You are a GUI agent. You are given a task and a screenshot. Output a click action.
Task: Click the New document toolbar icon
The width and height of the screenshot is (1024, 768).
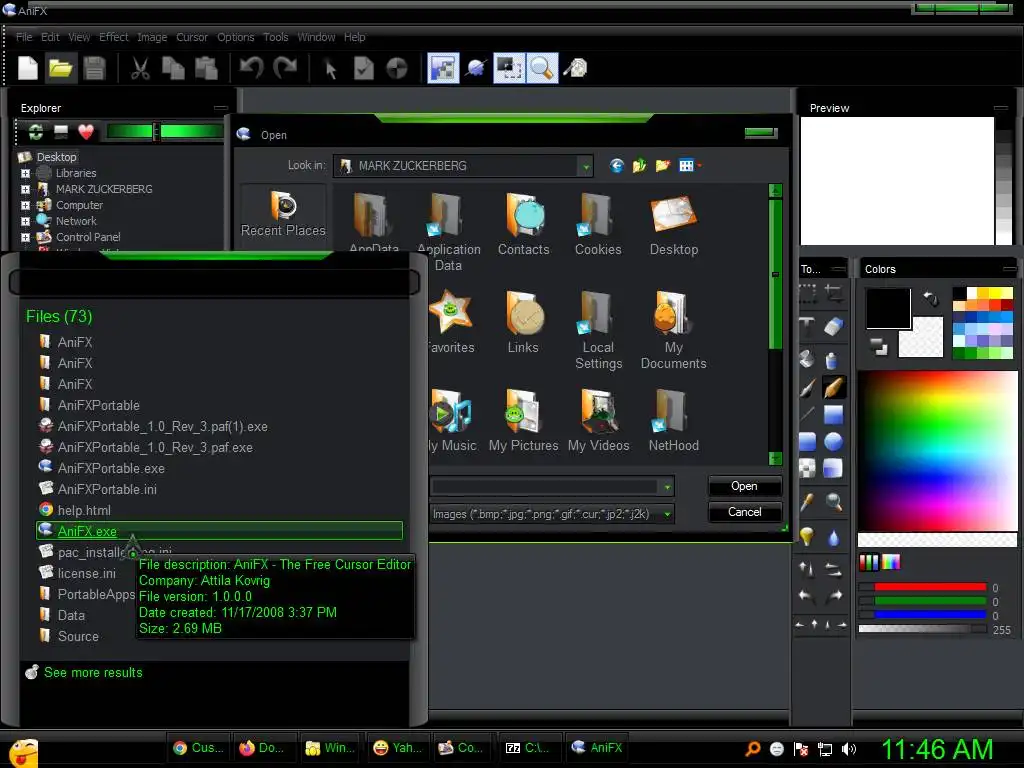[27, 68]
